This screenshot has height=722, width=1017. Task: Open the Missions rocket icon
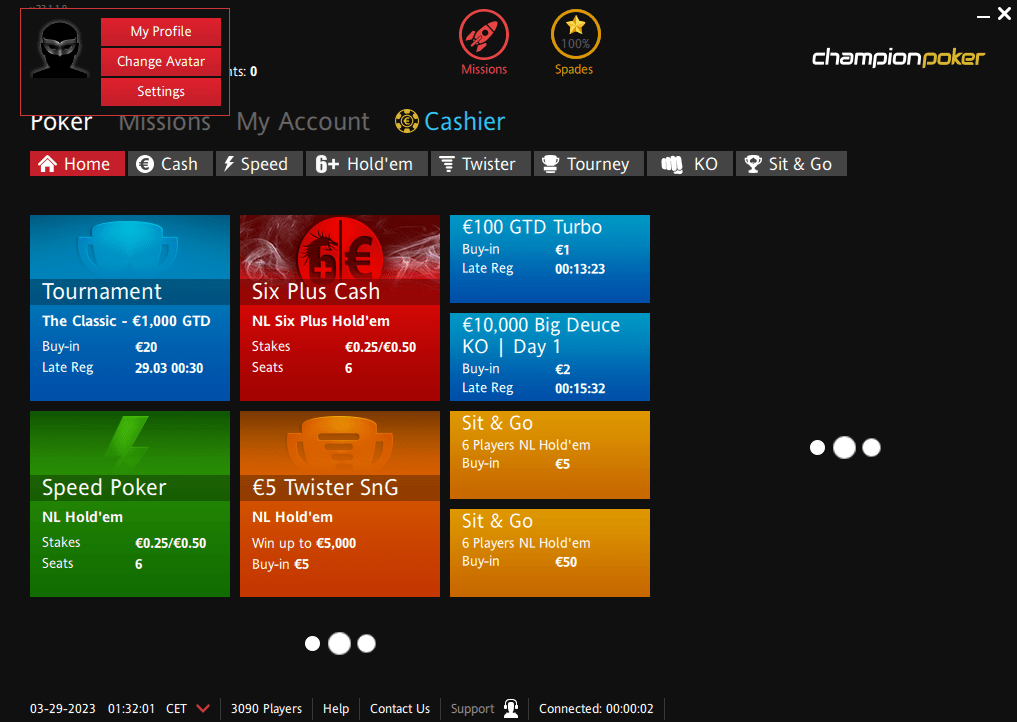484,35
